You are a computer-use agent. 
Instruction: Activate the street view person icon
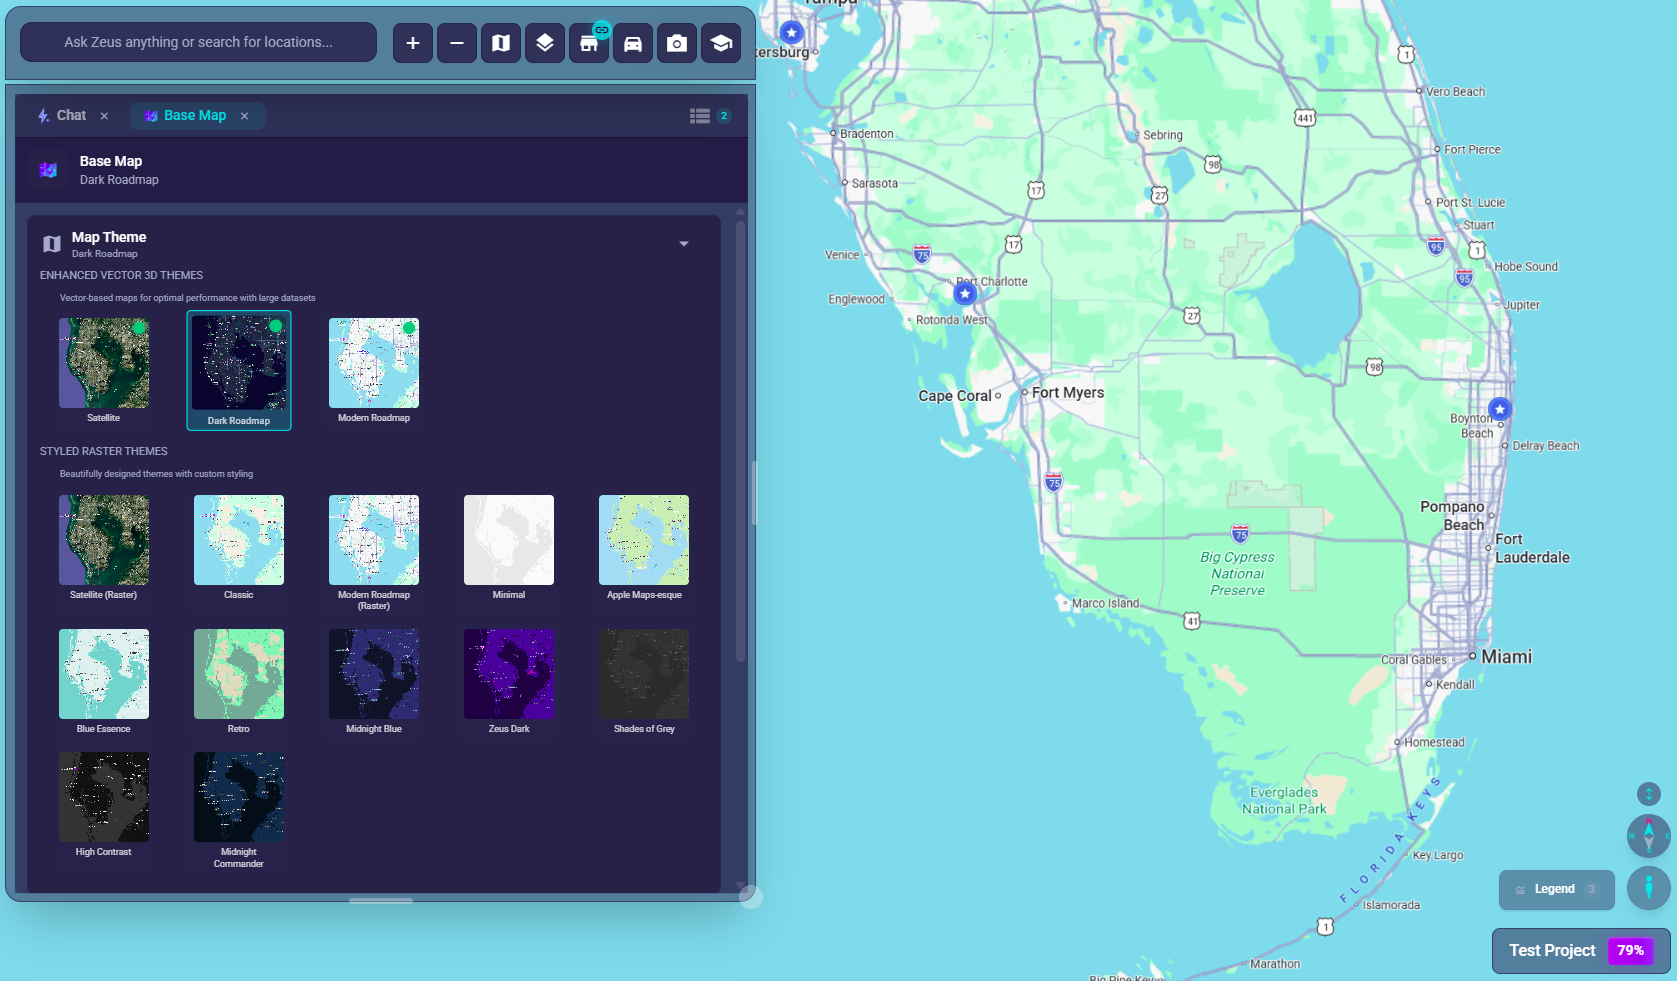pyautogui.click(x=1648, y=888)
